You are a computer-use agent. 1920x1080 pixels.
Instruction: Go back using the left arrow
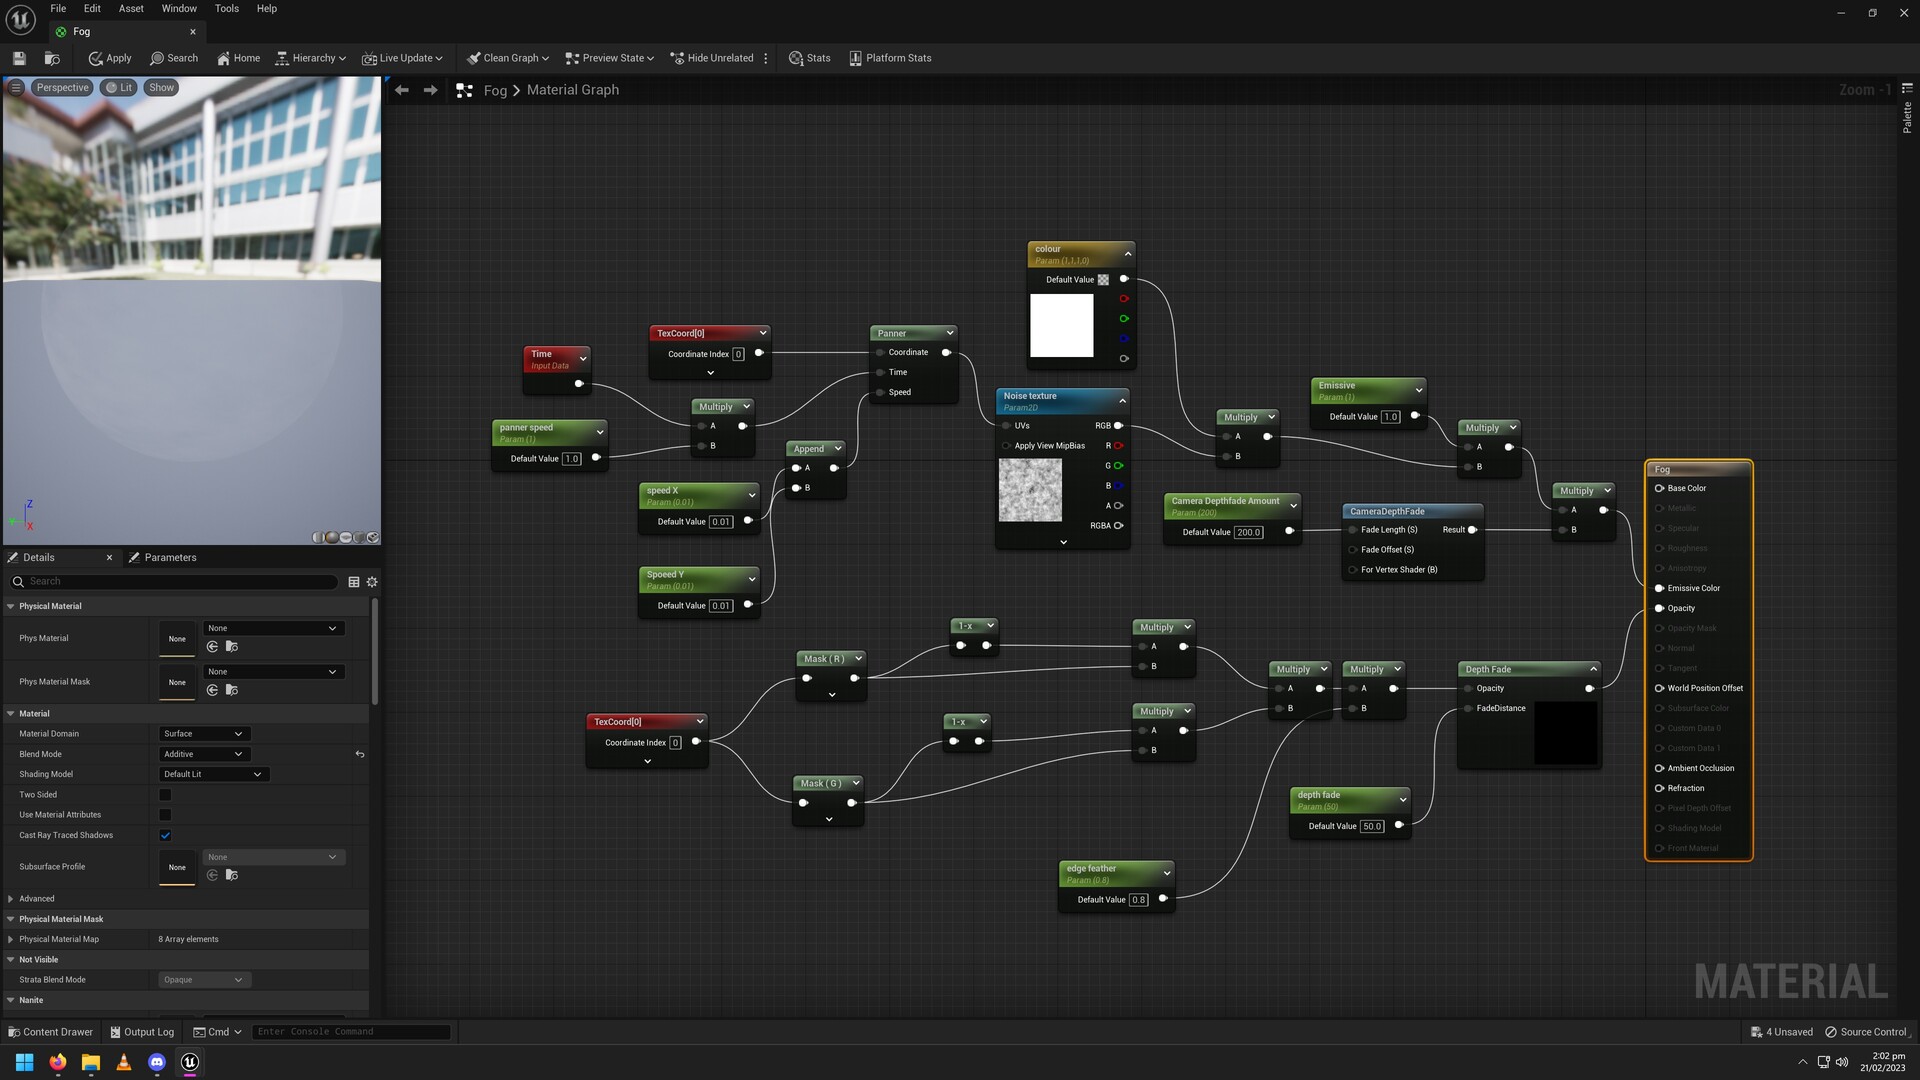(402, 90)
